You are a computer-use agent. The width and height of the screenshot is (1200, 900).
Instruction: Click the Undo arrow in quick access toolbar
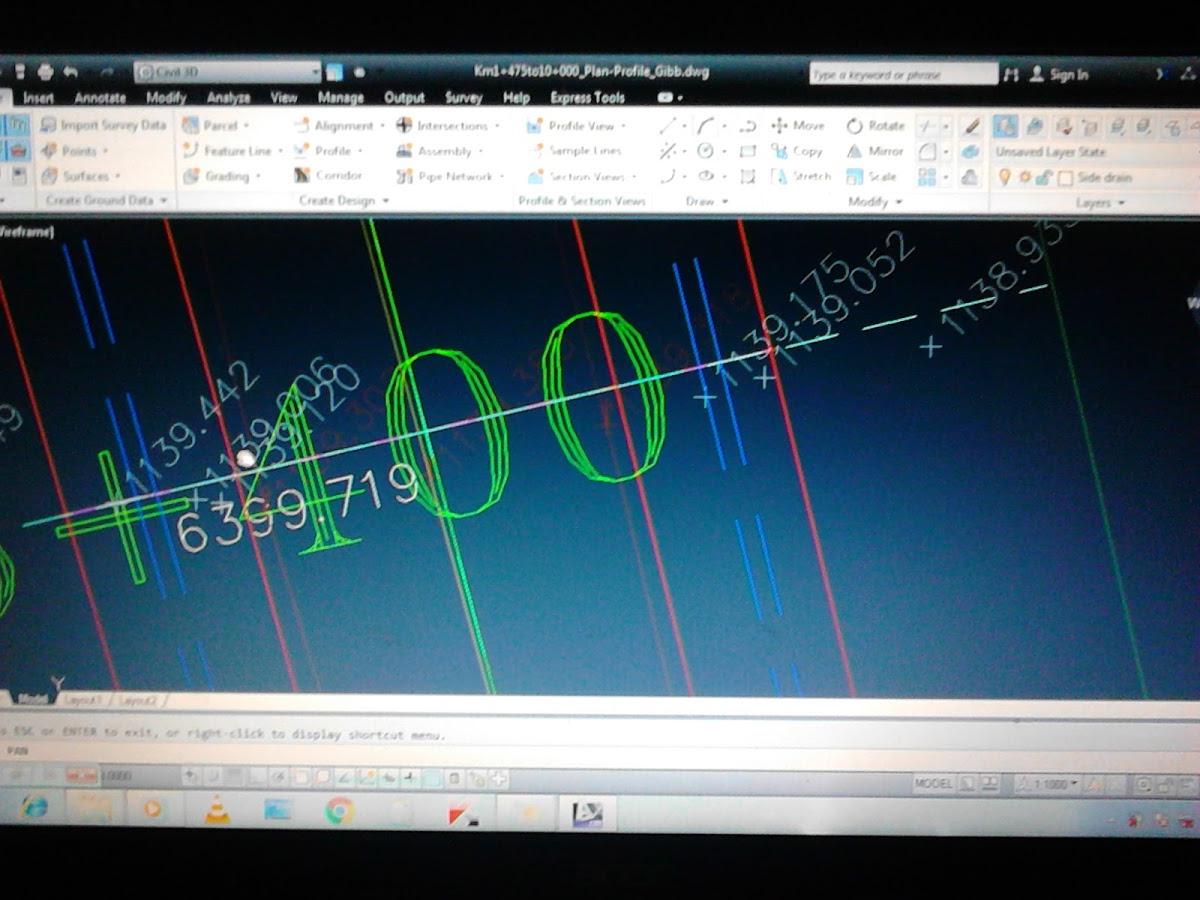[x=71, y=72]
